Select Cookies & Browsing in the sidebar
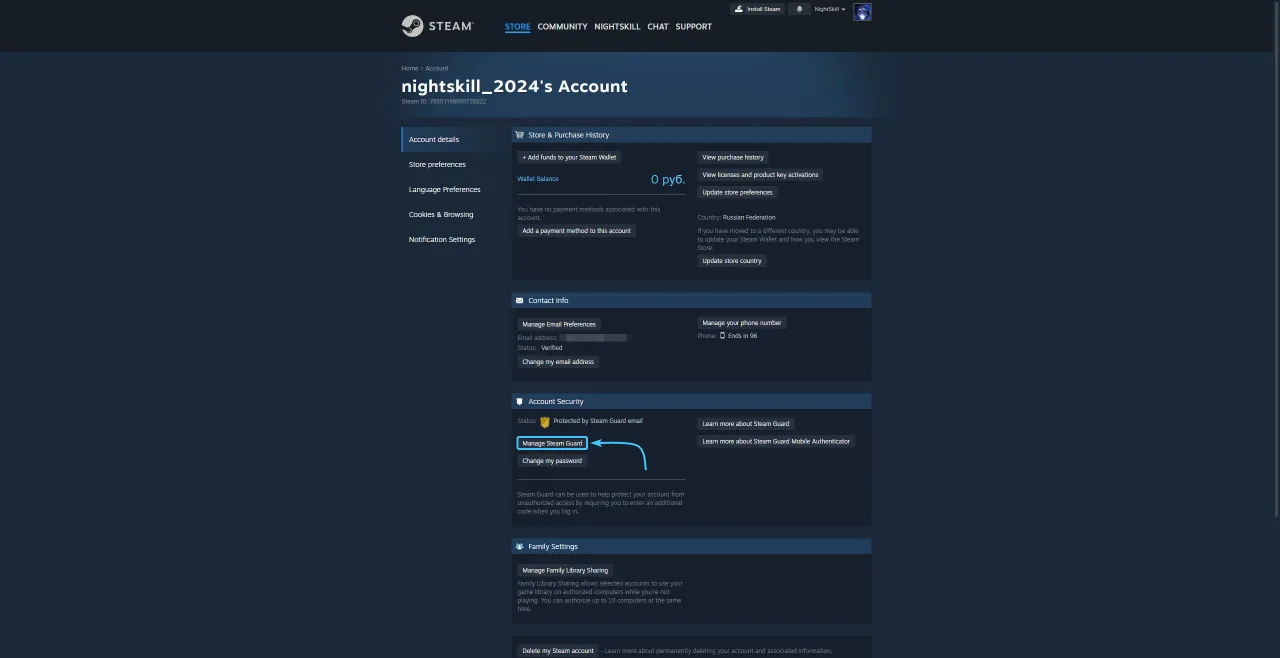1280x658 pixels. (x=441, y=214)
